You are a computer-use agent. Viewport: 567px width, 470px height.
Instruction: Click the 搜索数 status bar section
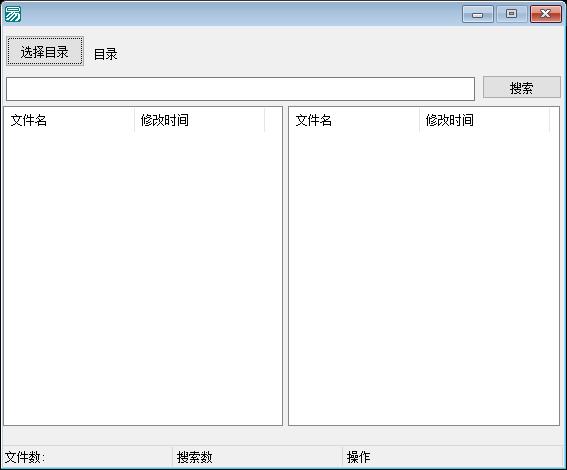tap(257, 457)
